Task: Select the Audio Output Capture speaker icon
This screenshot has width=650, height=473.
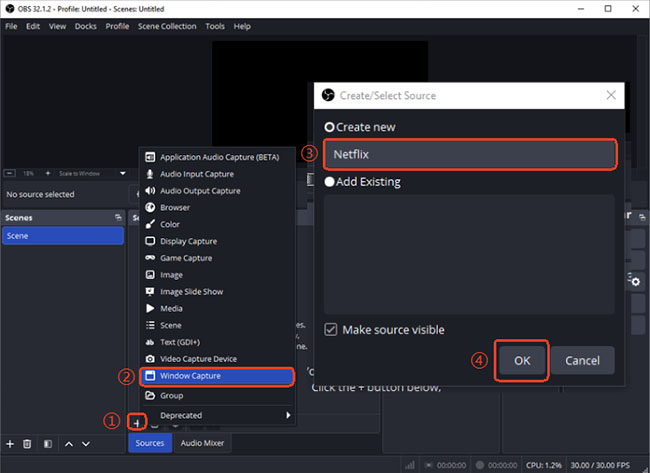Action: 150,191
